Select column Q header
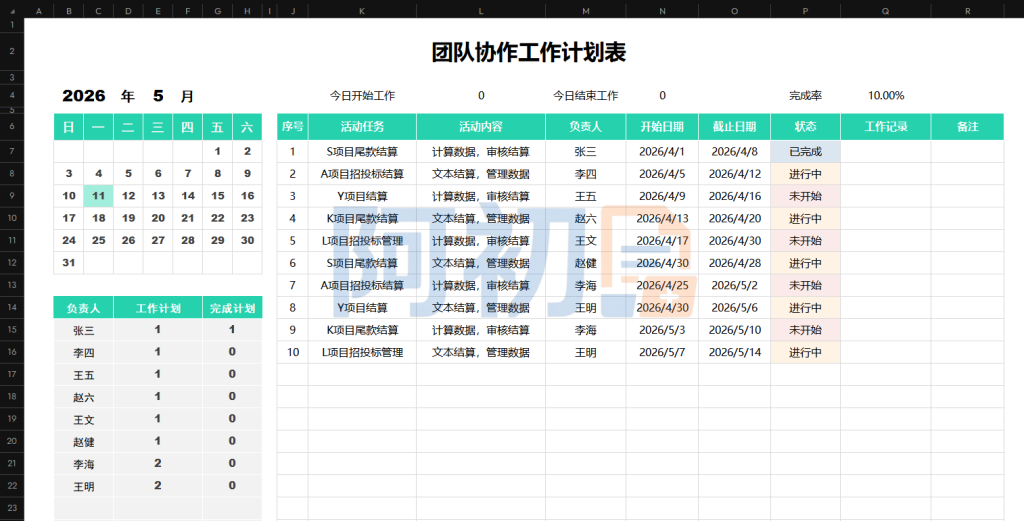The height and width of the screenshot is (521, 1024). 886,10
